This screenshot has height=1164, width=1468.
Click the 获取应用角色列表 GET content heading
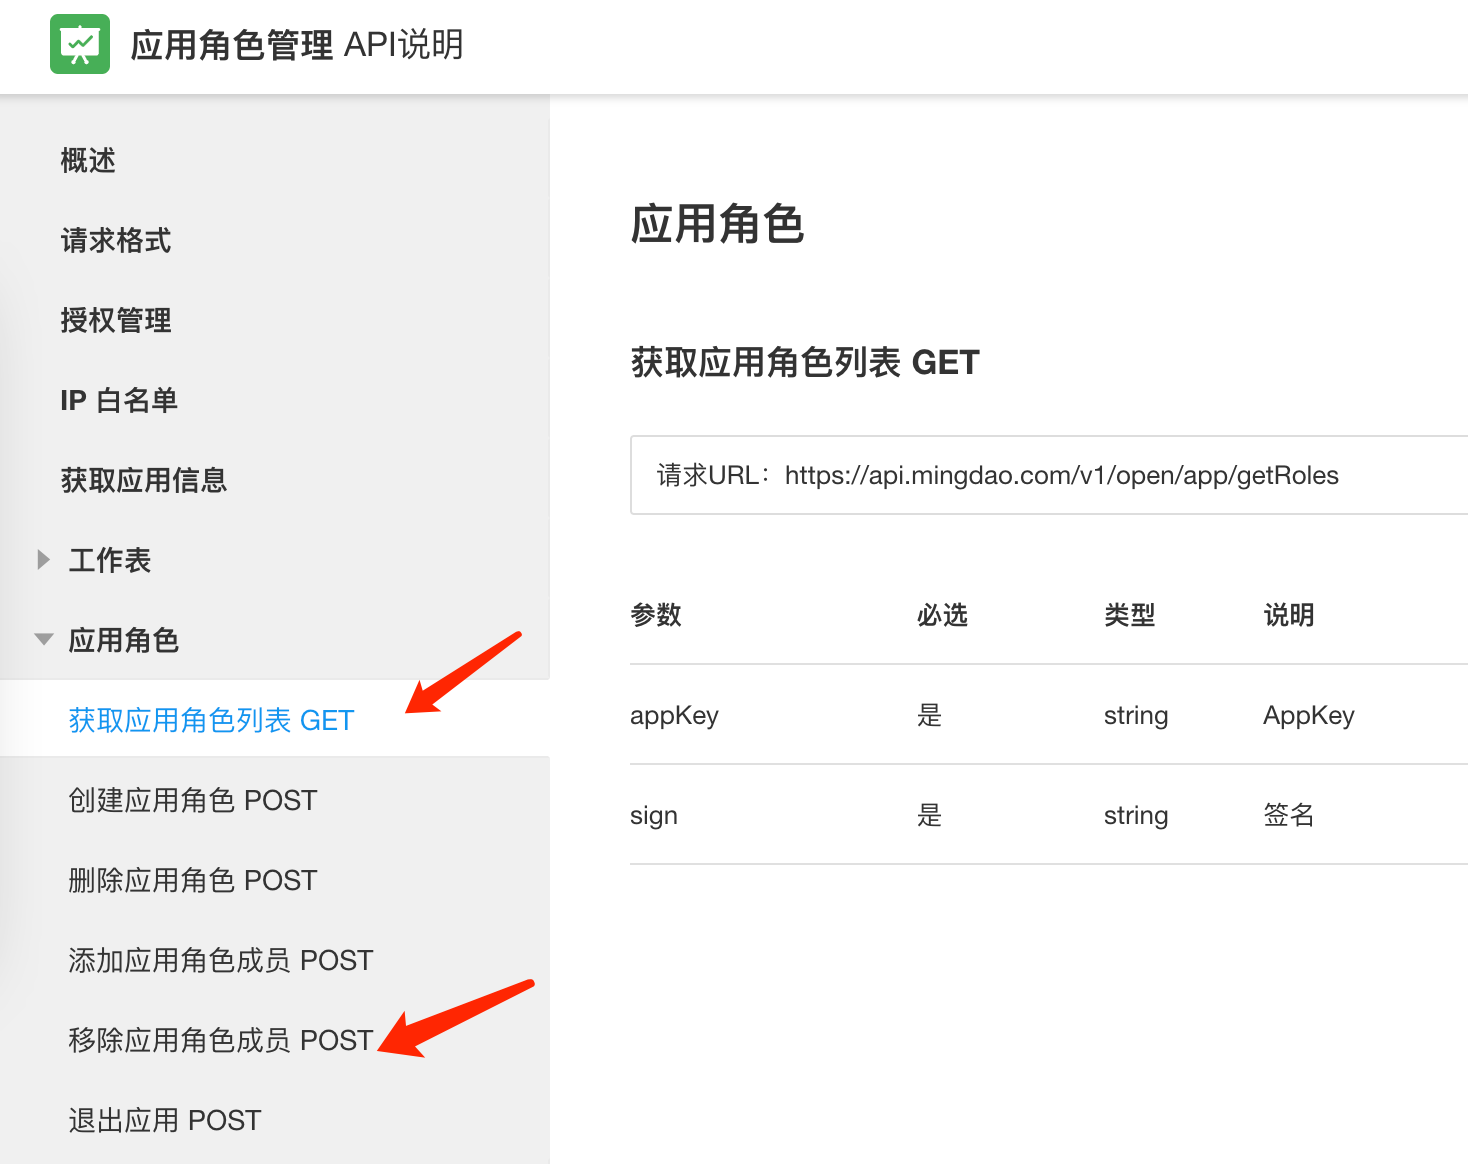tap(805, 362)
